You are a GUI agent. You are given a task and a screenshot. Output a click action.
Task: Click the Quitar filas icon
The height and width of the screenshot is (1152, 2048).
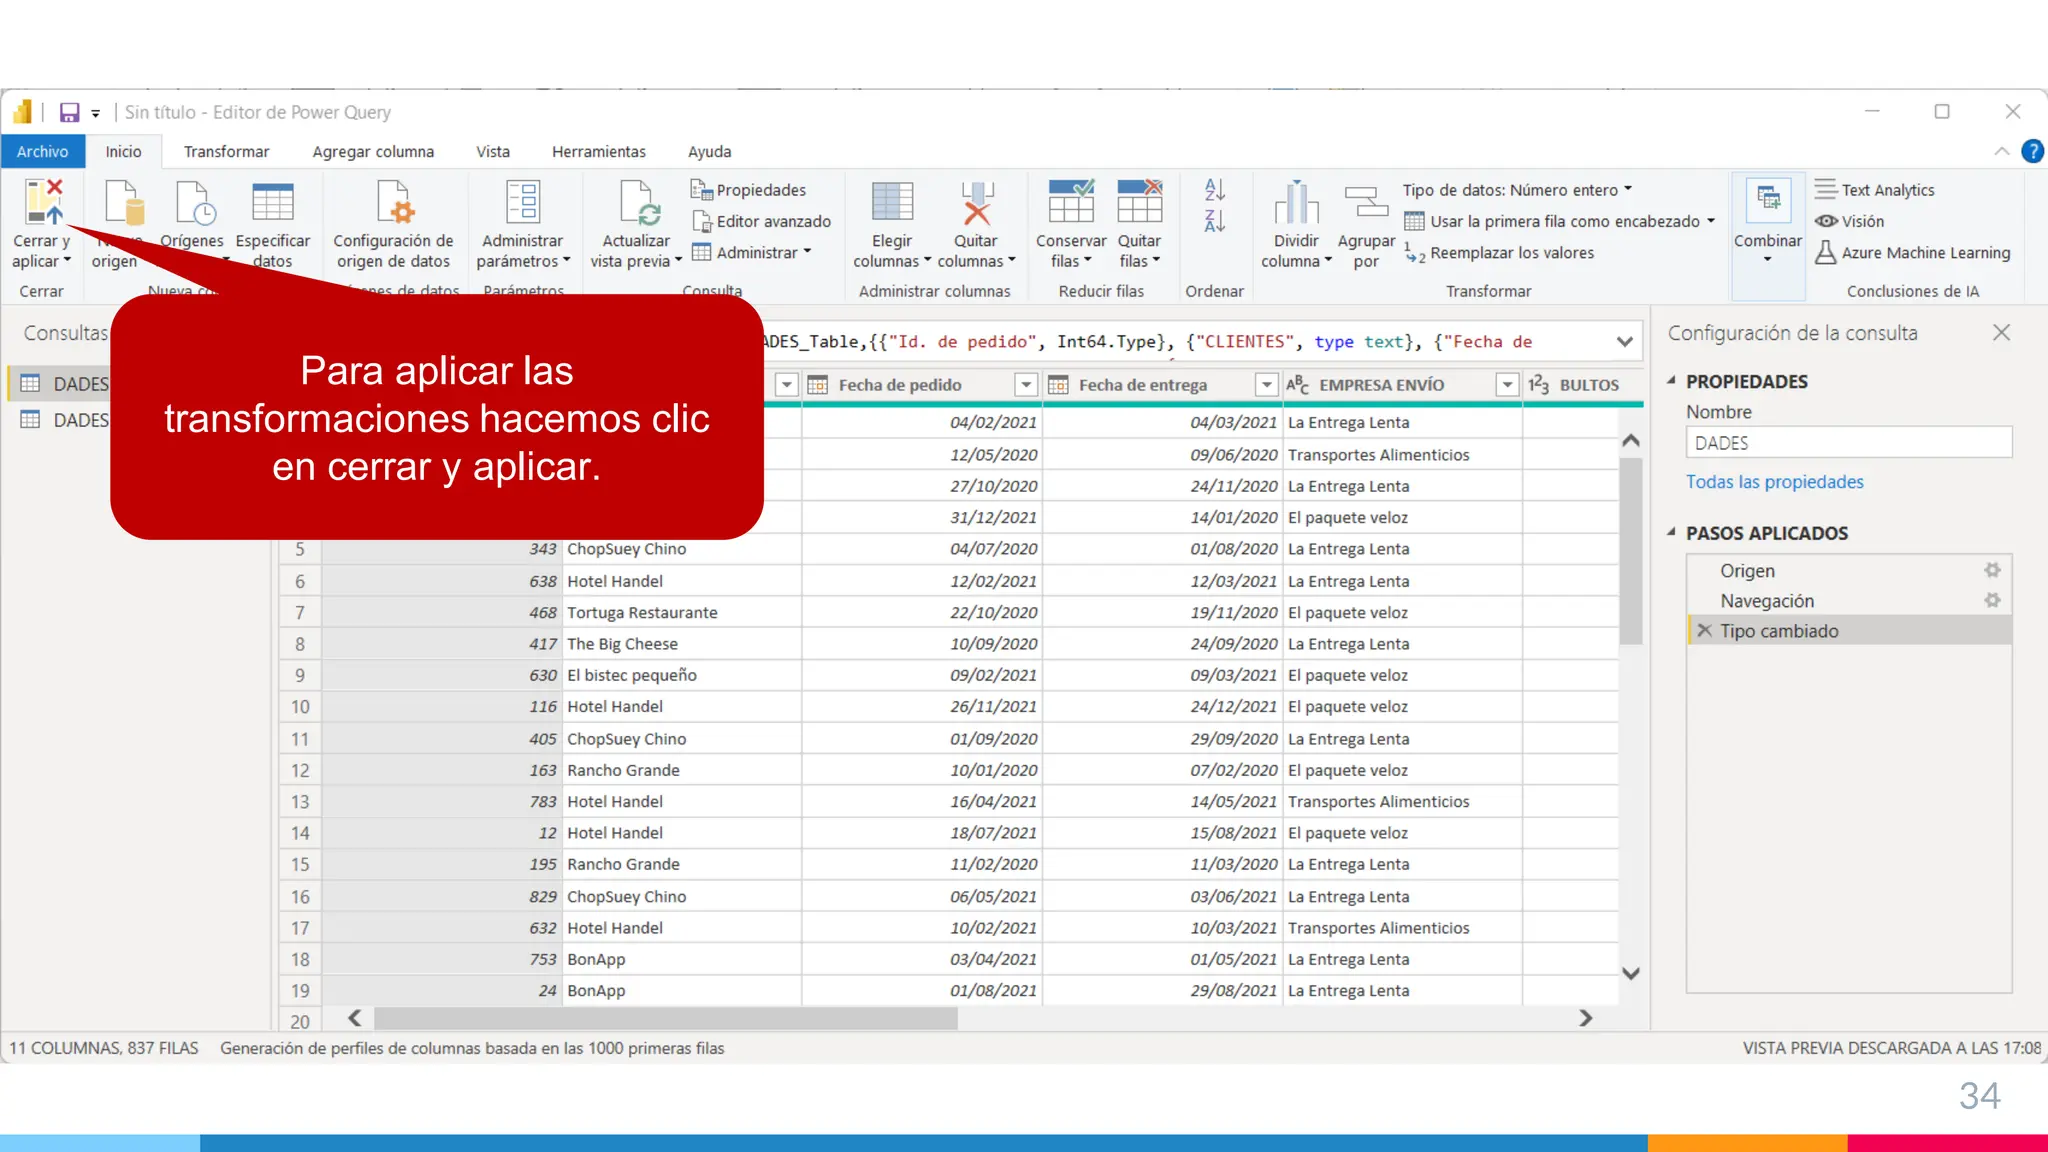[1139, 201]
